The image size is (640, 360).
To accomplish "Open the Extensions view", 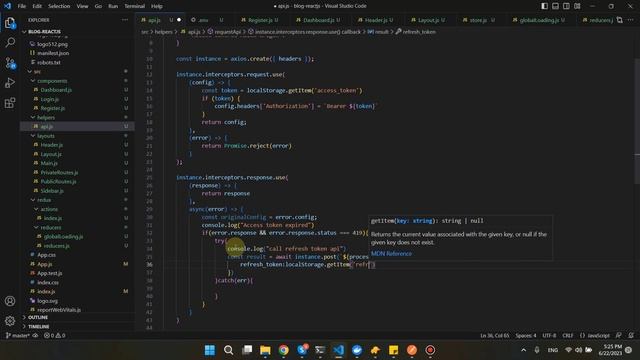I will 10,102.
